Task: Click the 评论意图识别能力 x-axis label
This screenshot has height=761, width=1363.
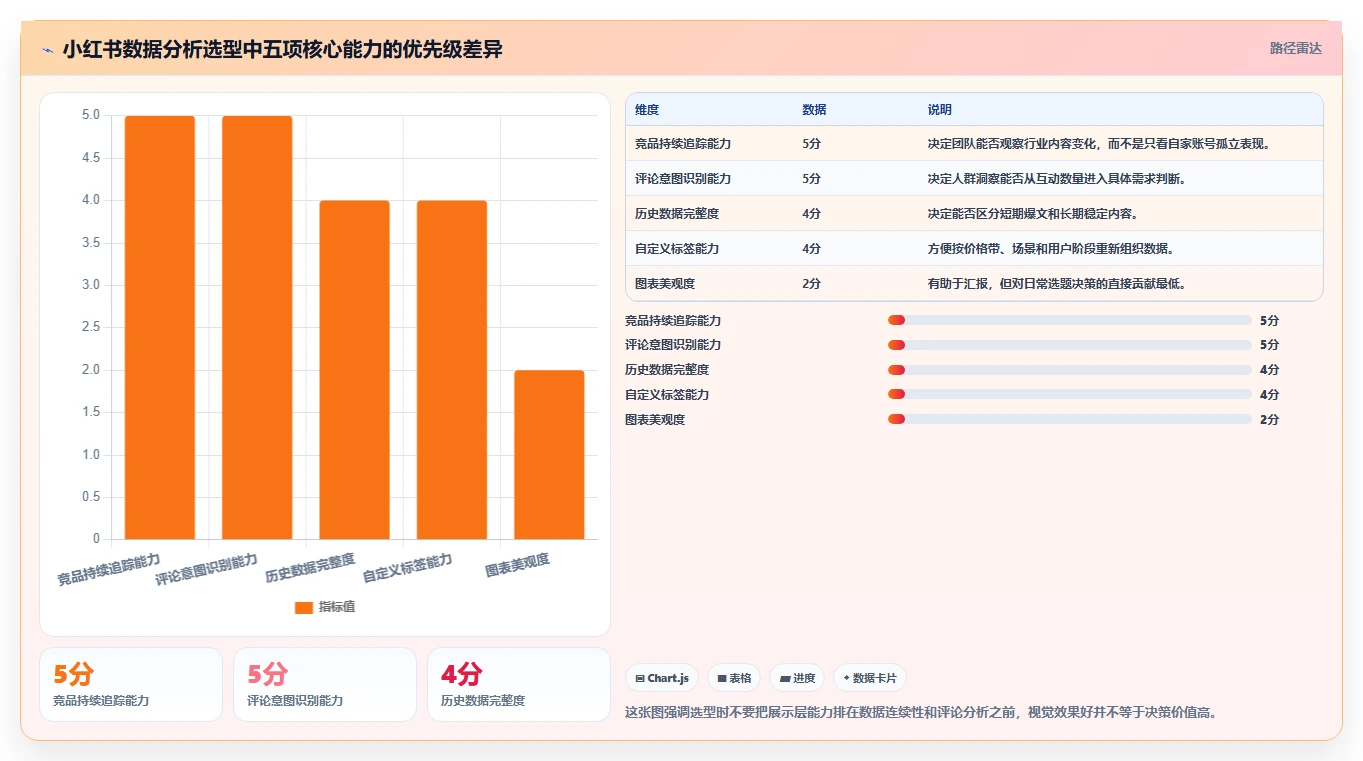Action: click(x=206, y=568)
